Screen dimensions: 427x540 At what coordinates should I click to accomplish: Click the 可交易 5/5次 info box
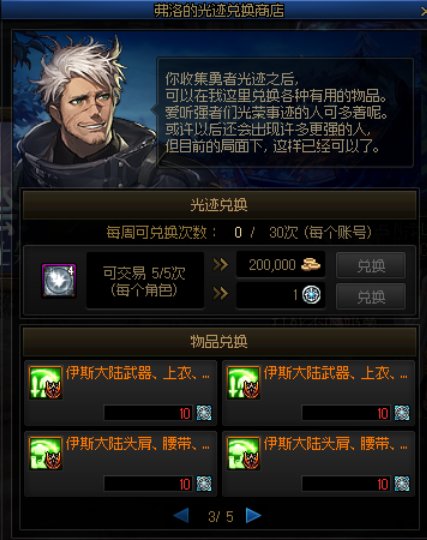(x=145, y=280)
